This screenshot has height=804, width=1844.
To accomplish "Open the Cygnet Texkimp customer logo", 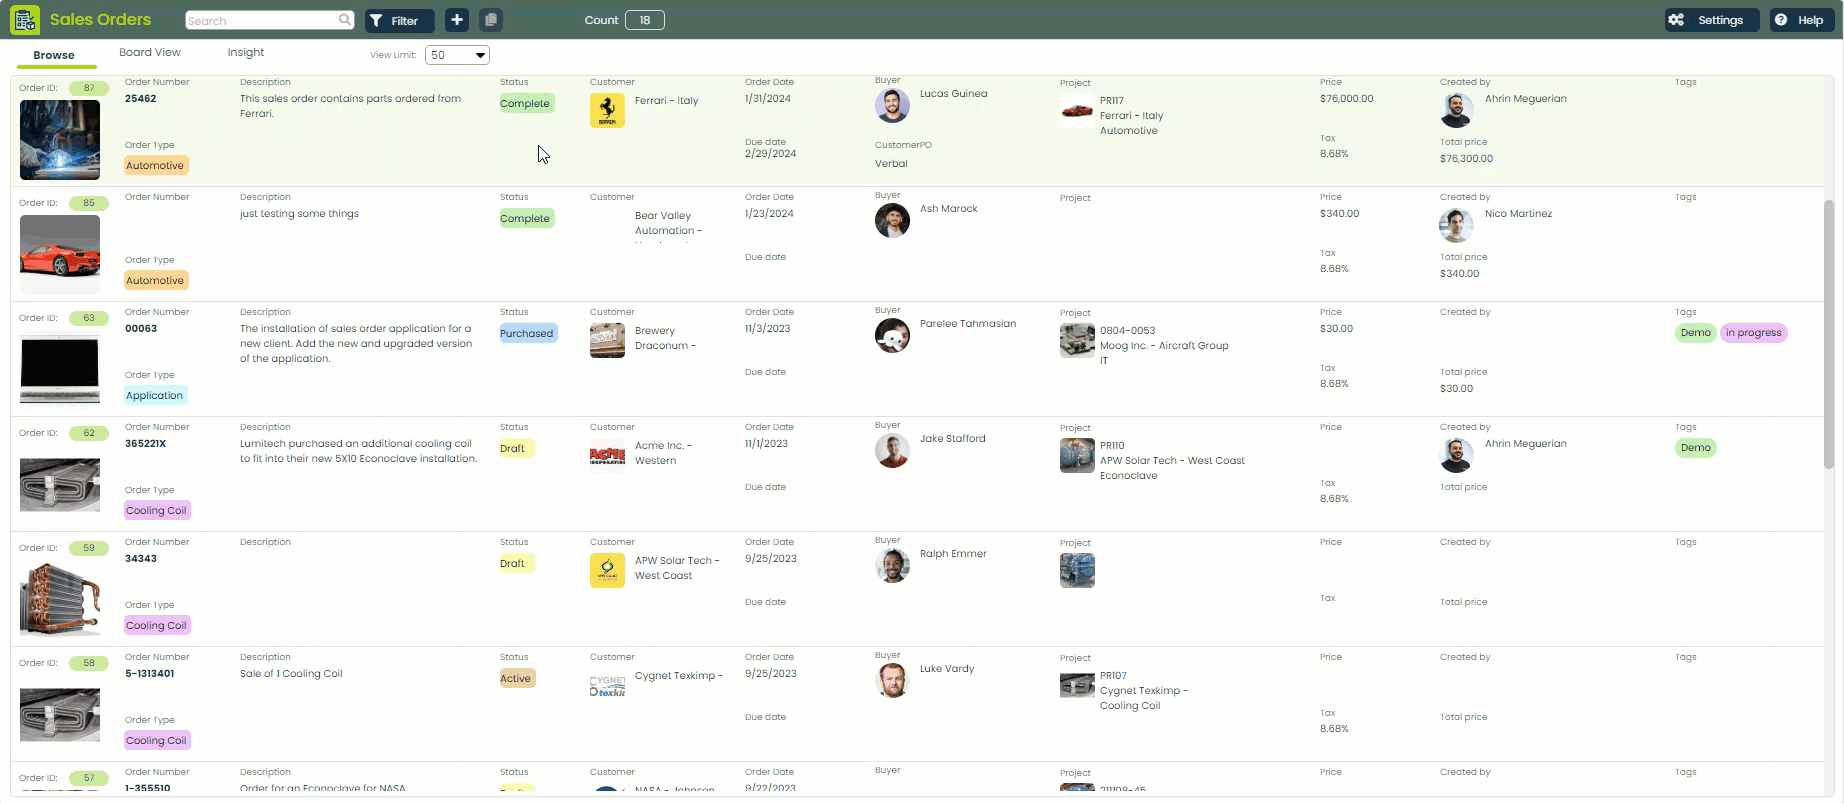I will tap(607, 685).
